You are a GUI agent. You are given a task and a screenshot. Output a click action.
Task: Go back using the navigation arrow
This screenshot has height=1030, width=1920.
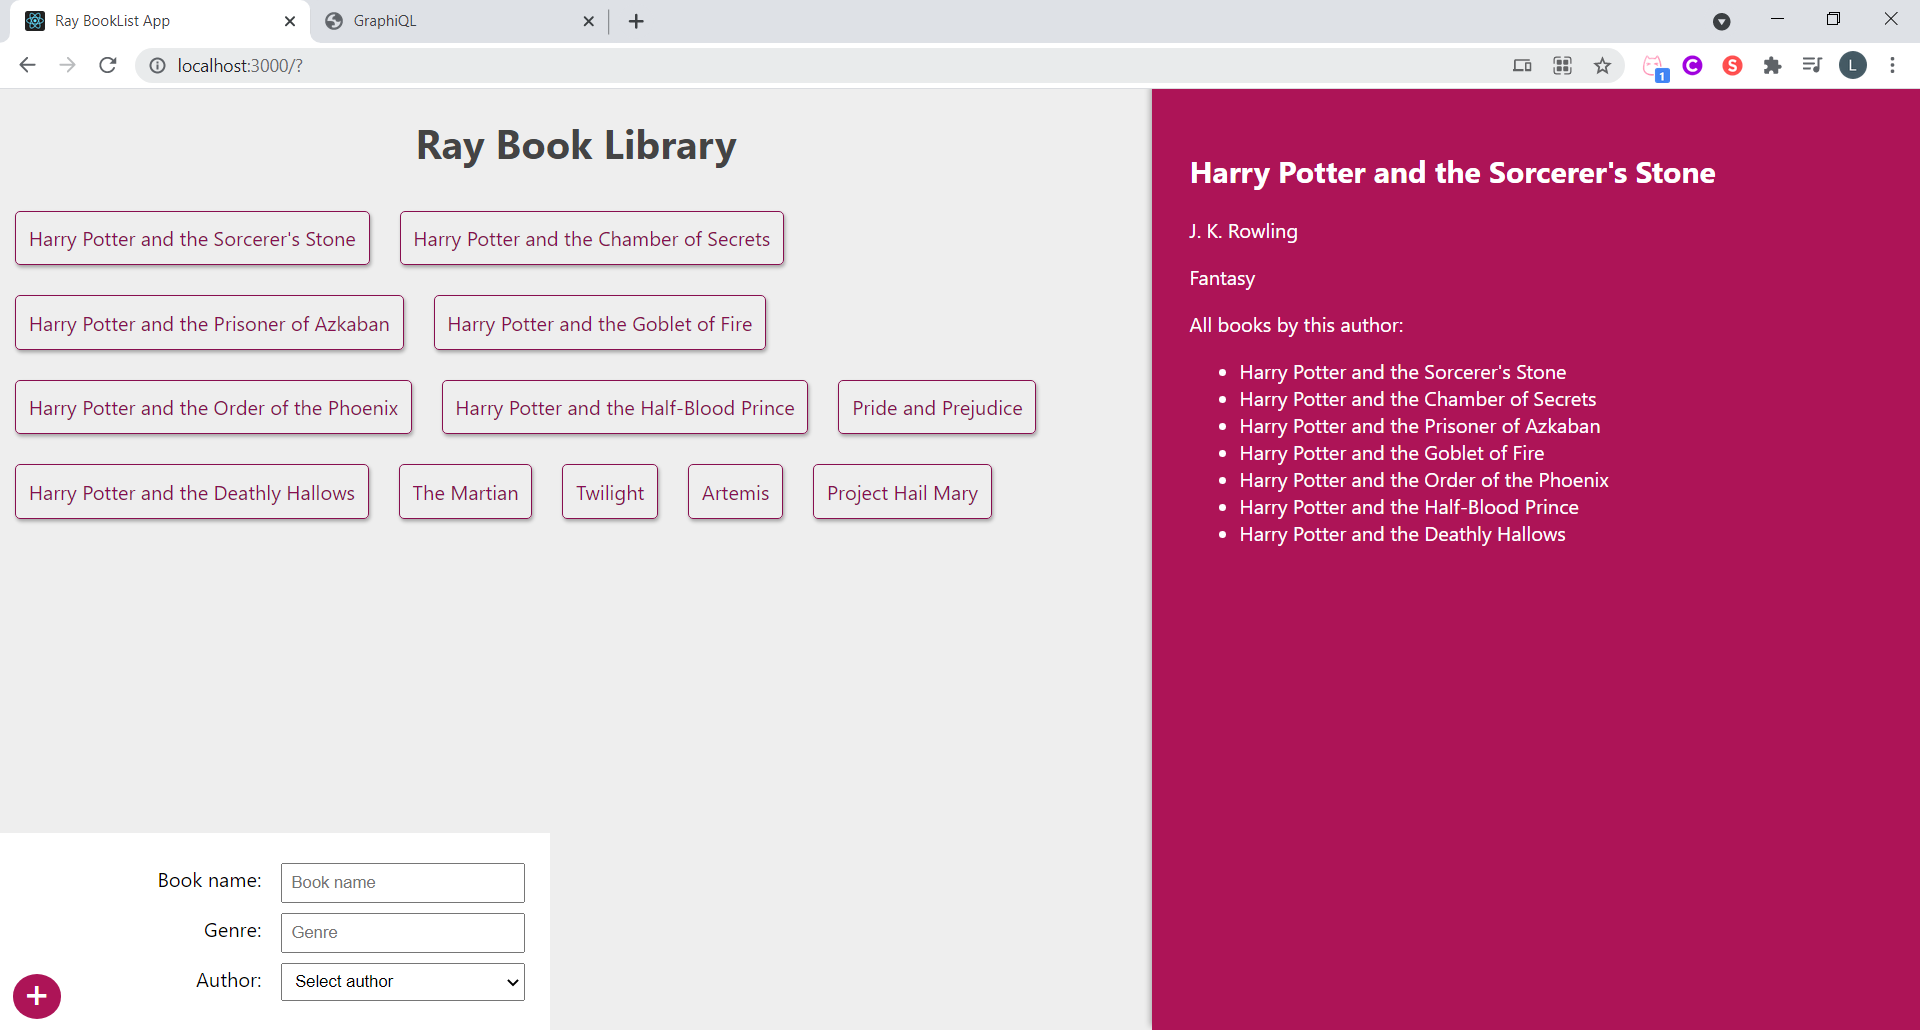pyautogui.click(x=27, y=65)
